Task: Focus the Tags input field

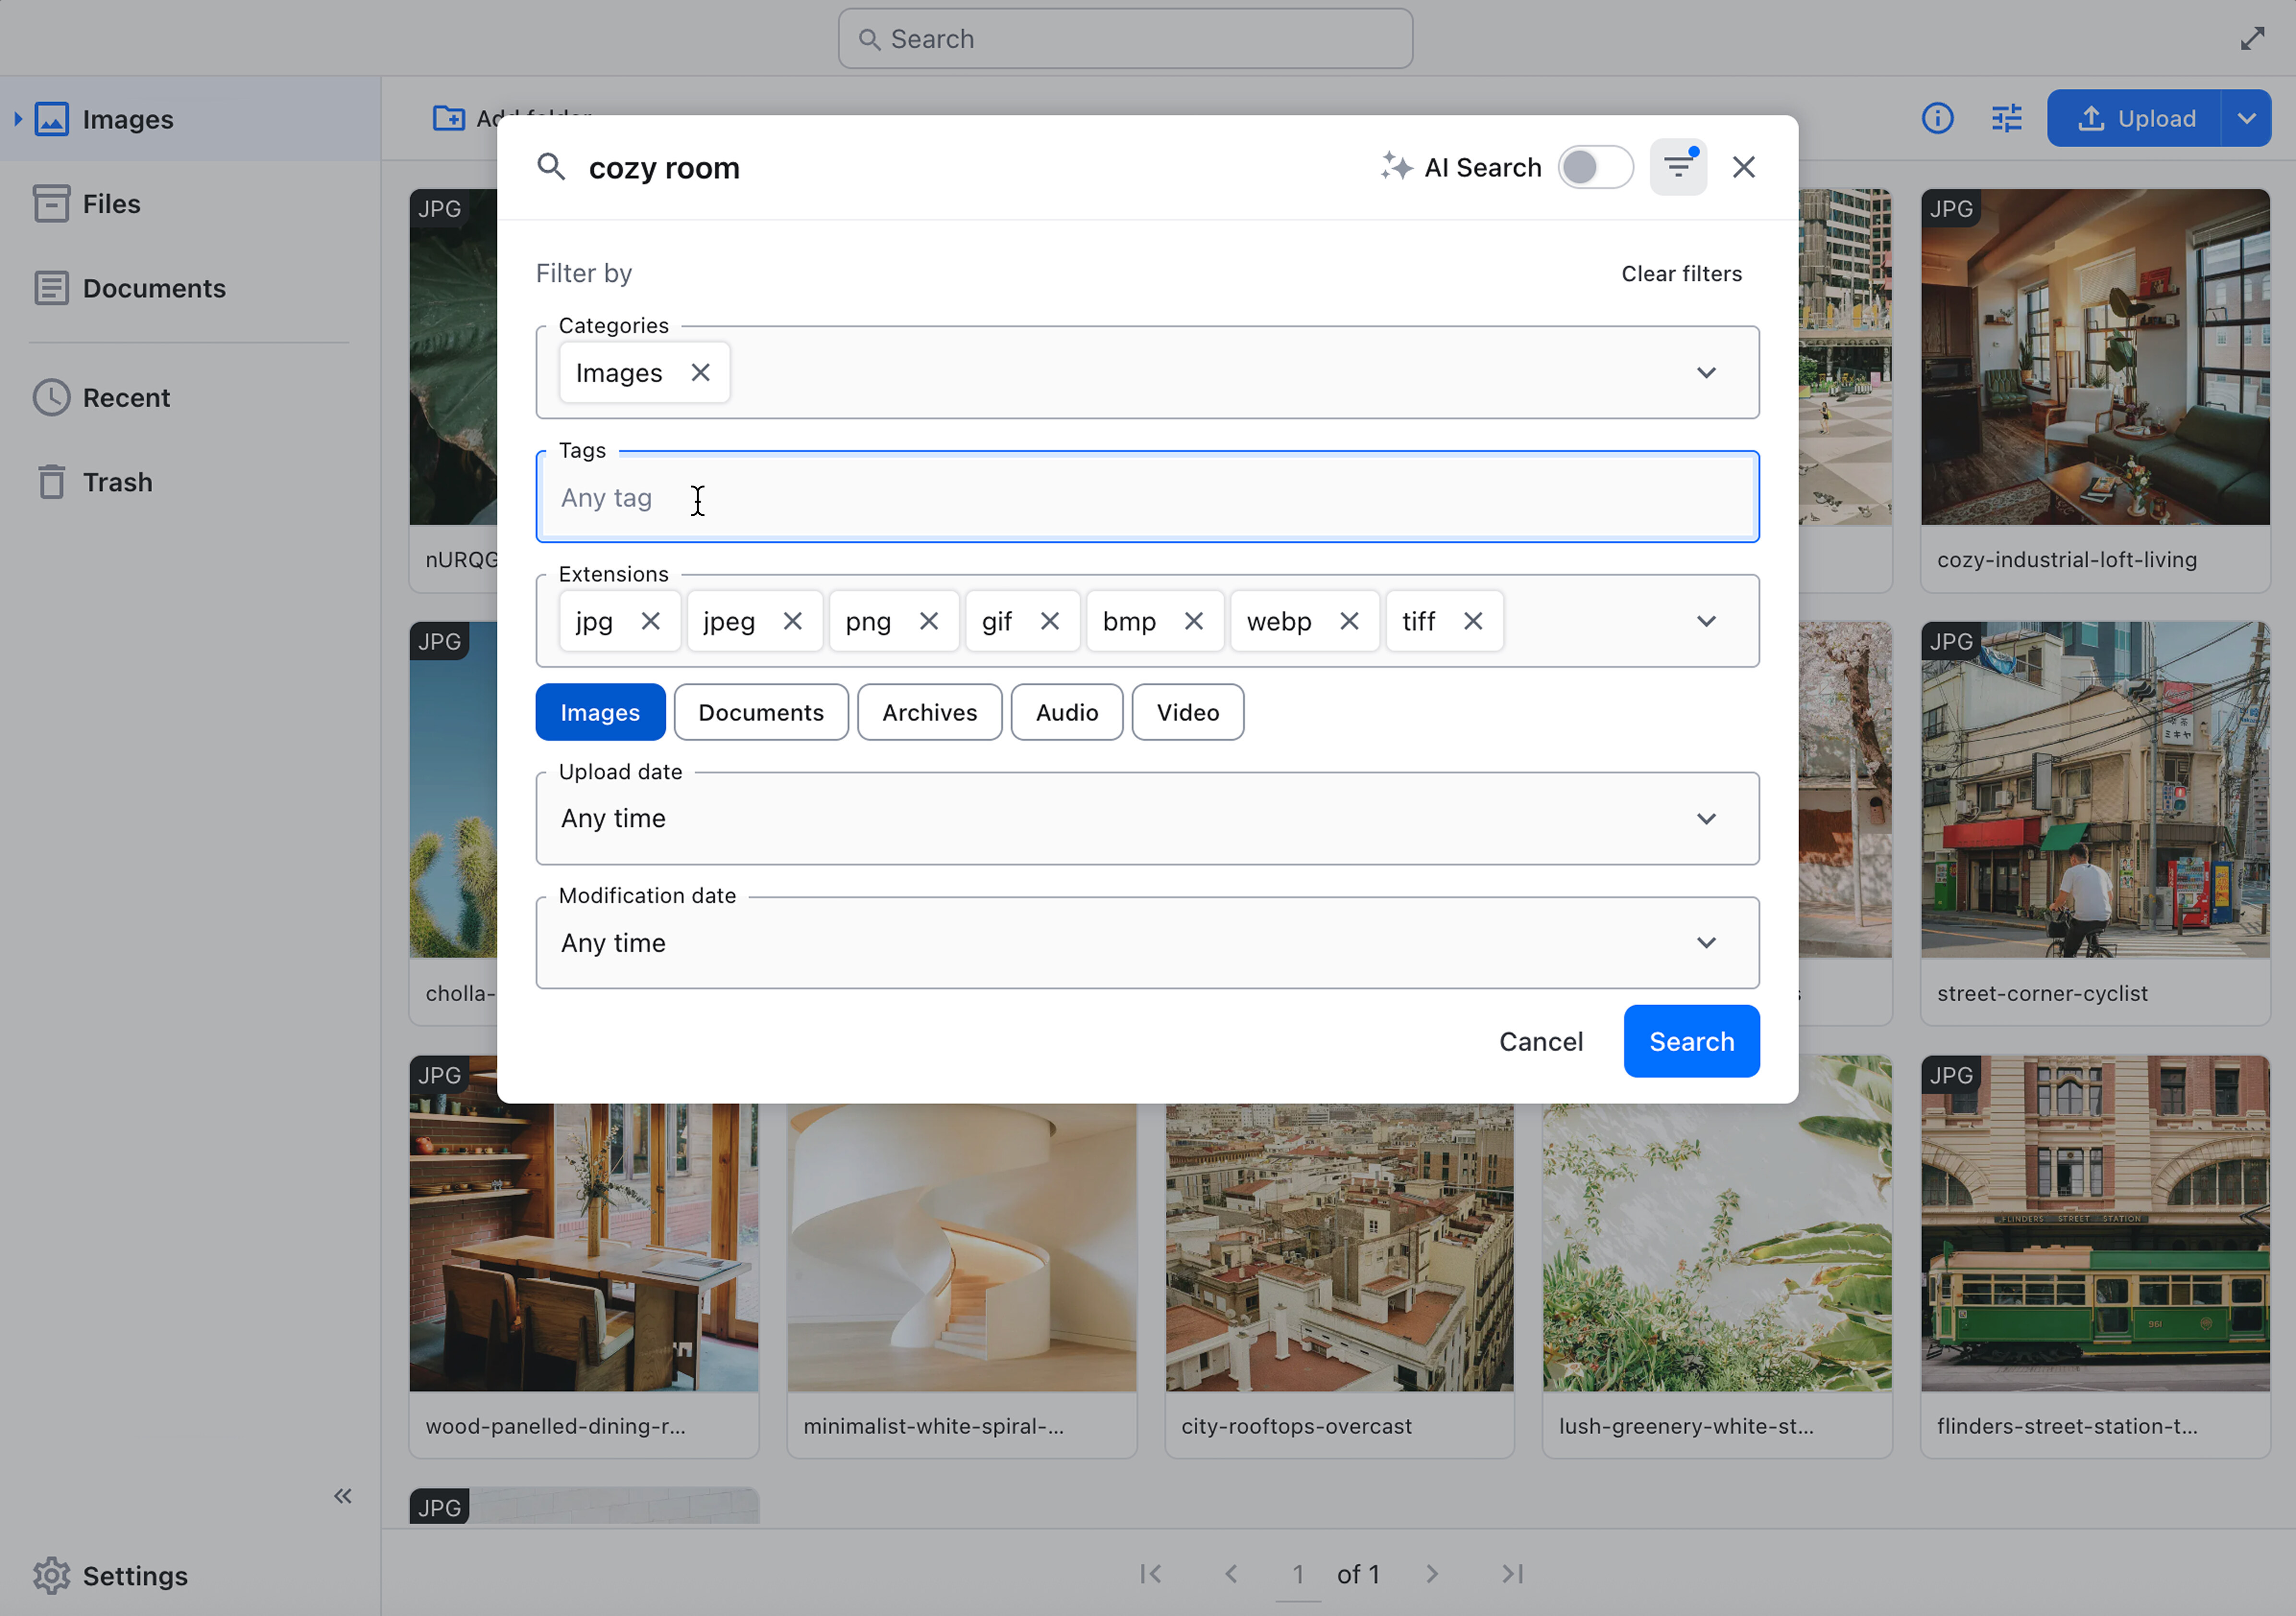Action: tap(1147, 497)
